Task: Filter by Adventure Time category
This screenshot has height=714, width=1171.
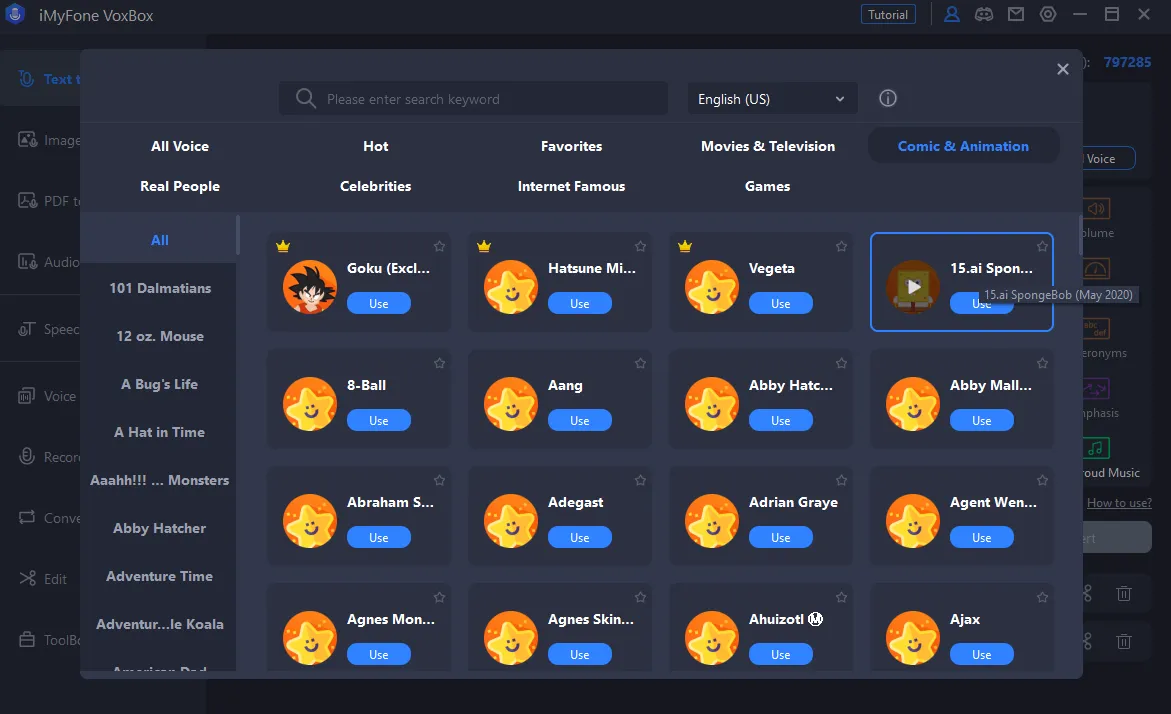Action: point(160,577)
